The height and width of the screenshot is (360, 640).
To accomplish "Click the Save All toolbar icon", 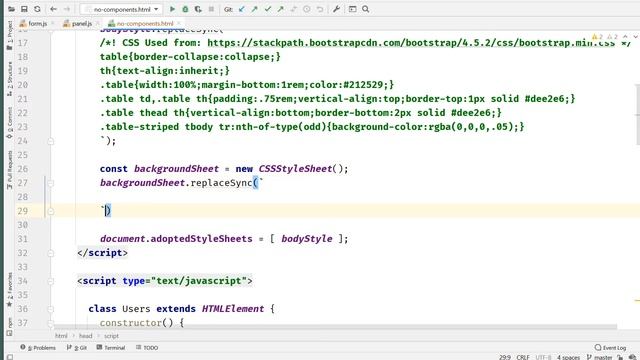I will [24, 9].
